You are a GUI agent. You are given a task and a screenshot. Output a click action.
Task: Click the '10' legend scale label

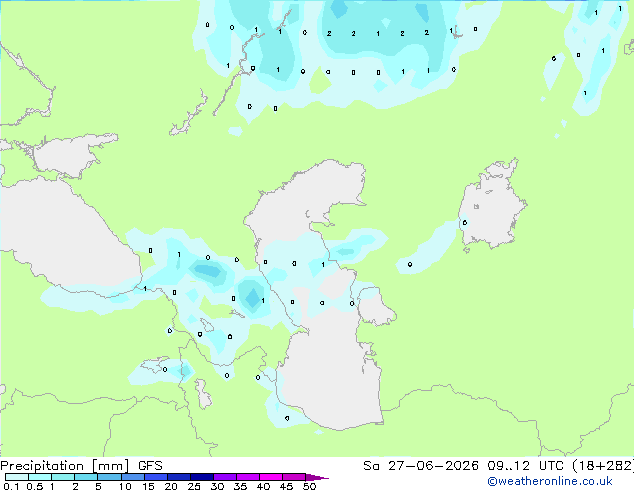(x=125, y=486)
